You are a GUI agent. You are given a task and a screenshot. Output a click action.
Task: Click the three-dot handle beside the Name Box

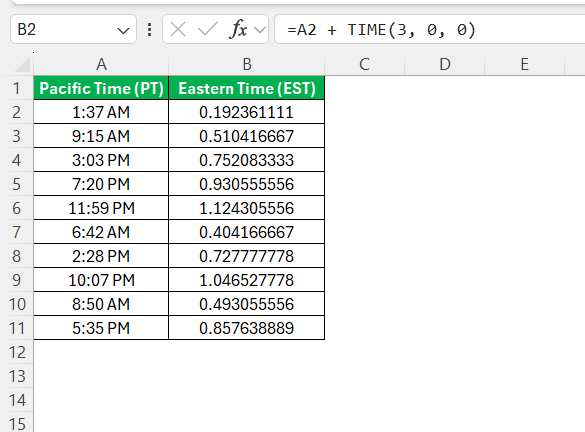149,29
